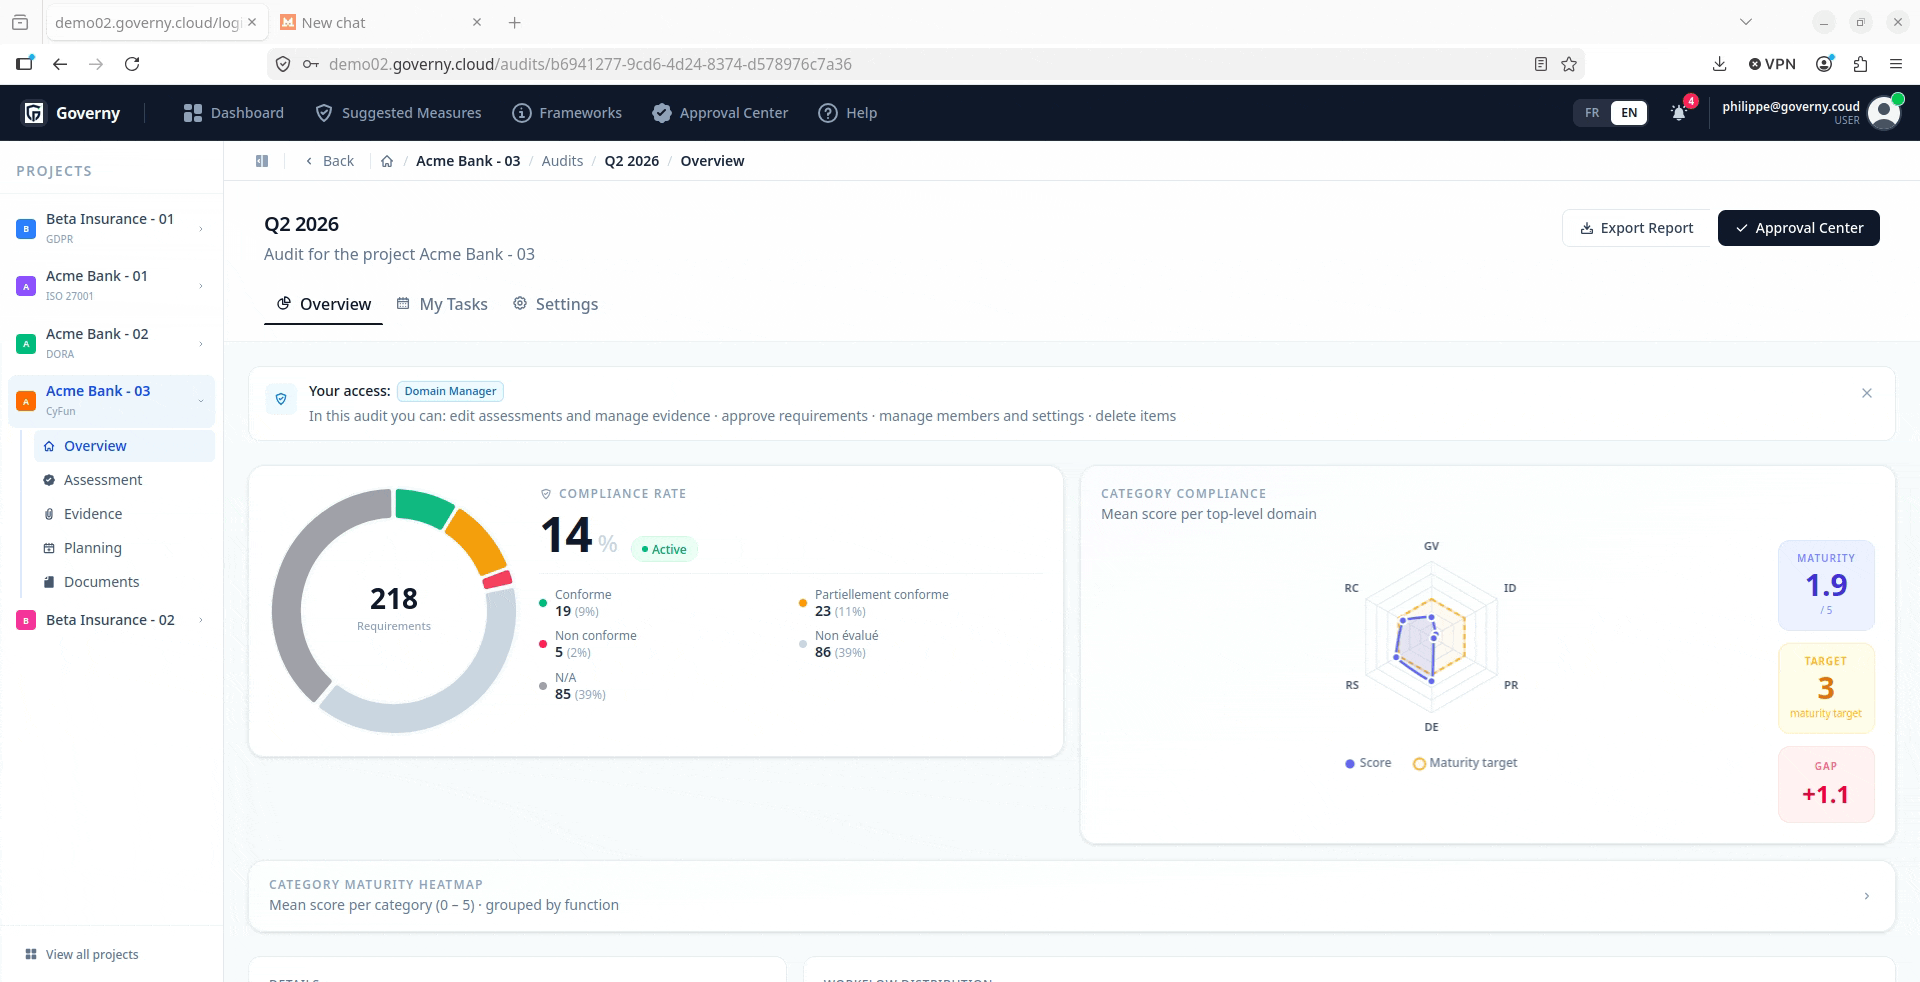Screen dimensions: 1920x982
Task: Dismiss the Your access banner
Action: tap(1867, 393)
